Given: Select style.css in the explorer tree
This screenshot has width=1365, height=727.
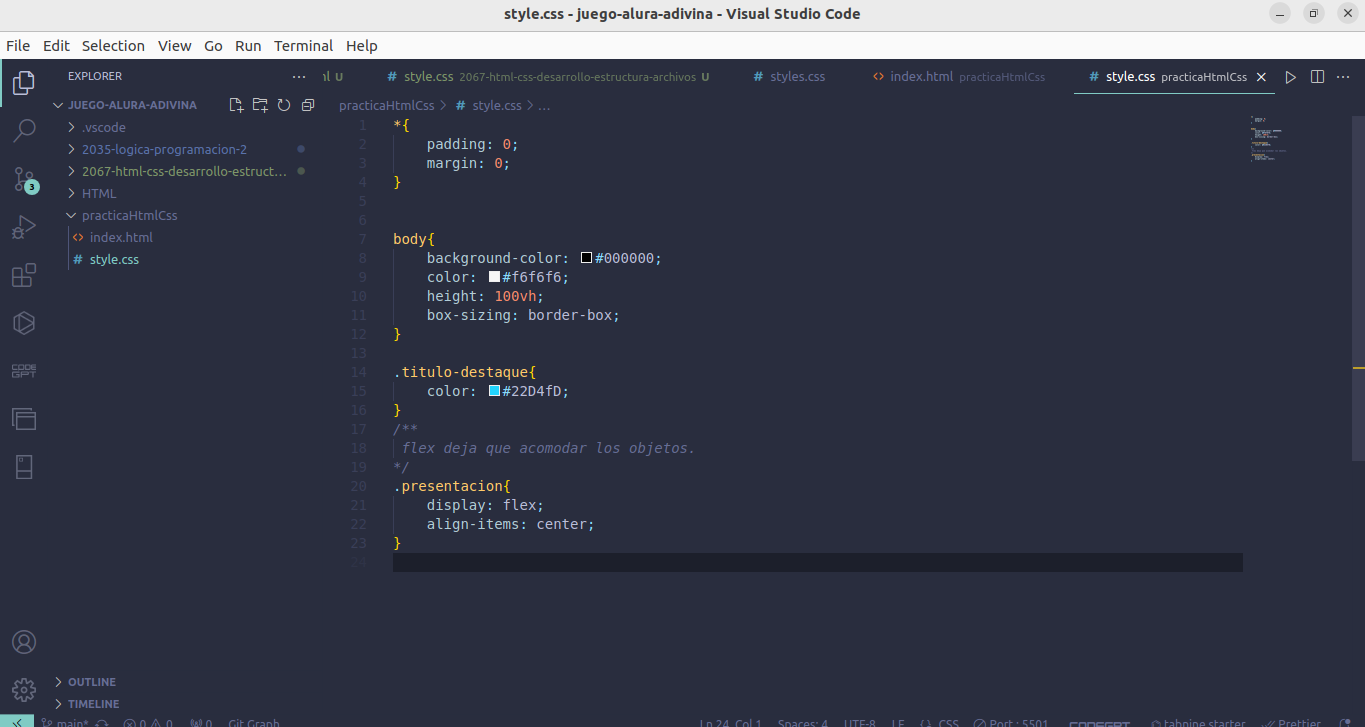Looking at the screenshot, I should pos(114,259).
